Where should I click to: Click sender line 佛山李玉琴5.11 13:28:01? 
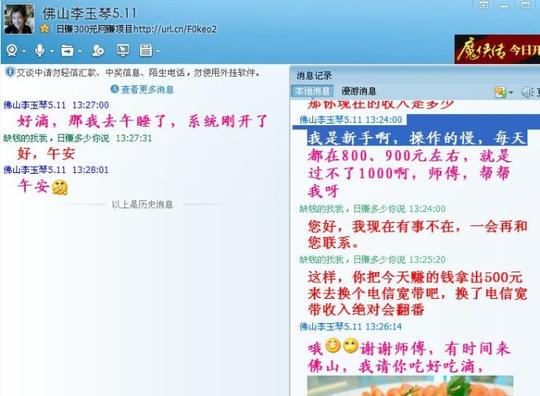coord(56,169)
